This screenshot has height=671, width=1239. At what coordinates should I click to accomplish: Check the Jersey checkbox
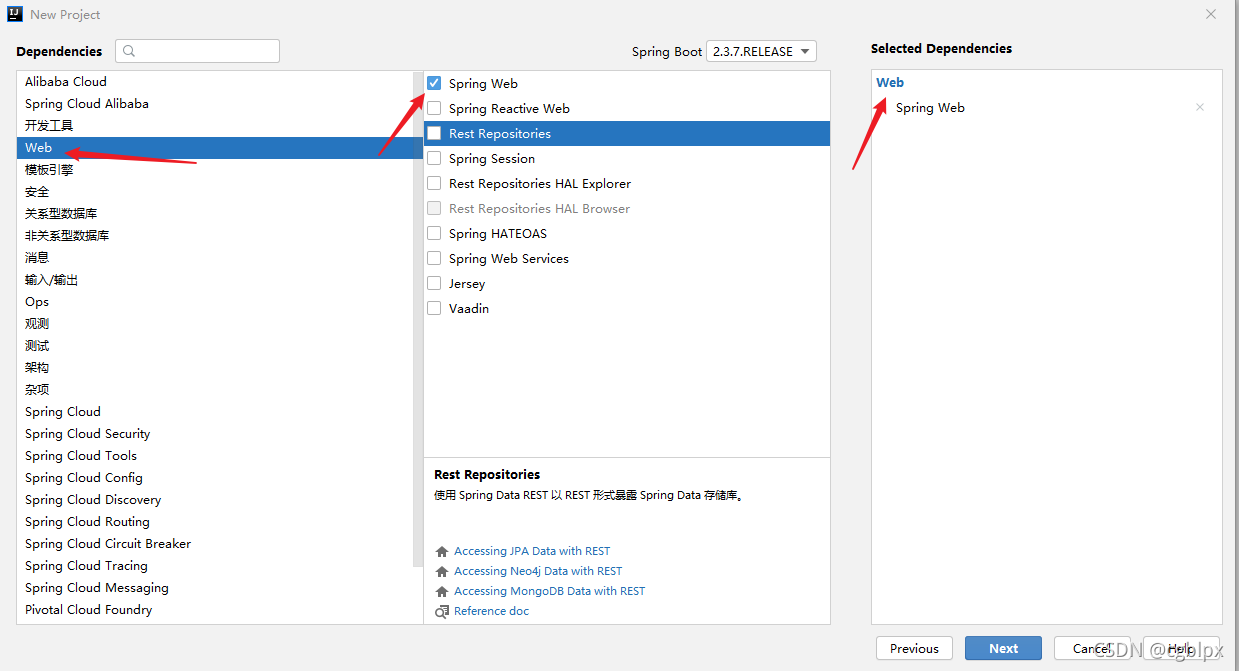(x=434, y=283)
